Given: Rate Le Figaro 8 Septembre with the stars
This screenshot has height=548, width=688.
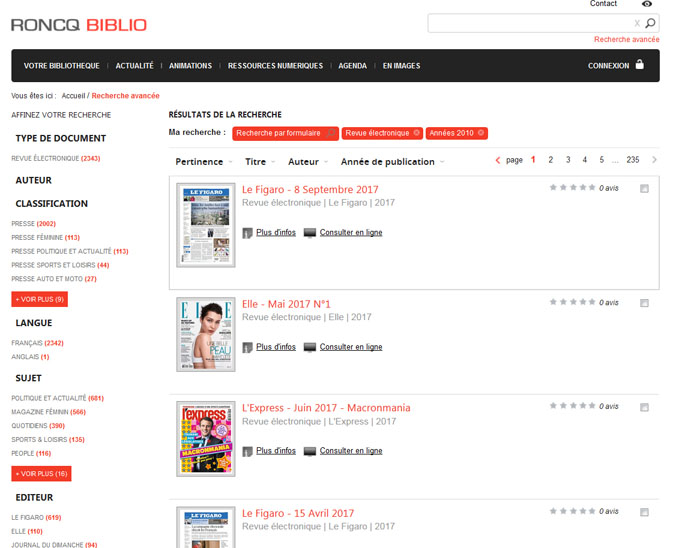Looking at the screenshot, I should (x=573, y=187).
